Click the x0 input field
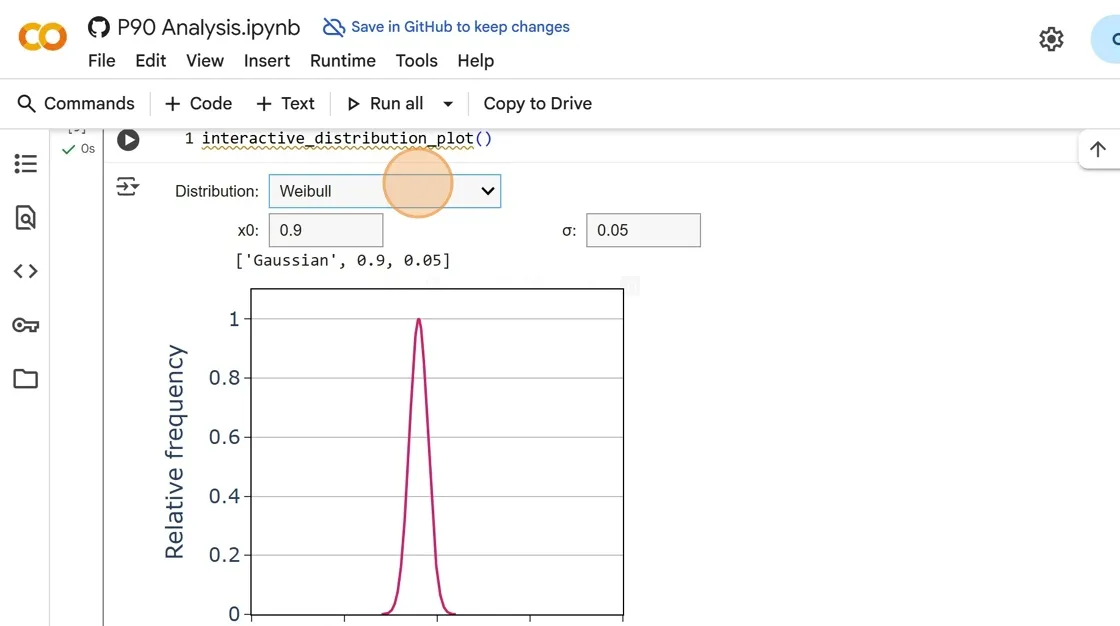 tap(326, 230)
